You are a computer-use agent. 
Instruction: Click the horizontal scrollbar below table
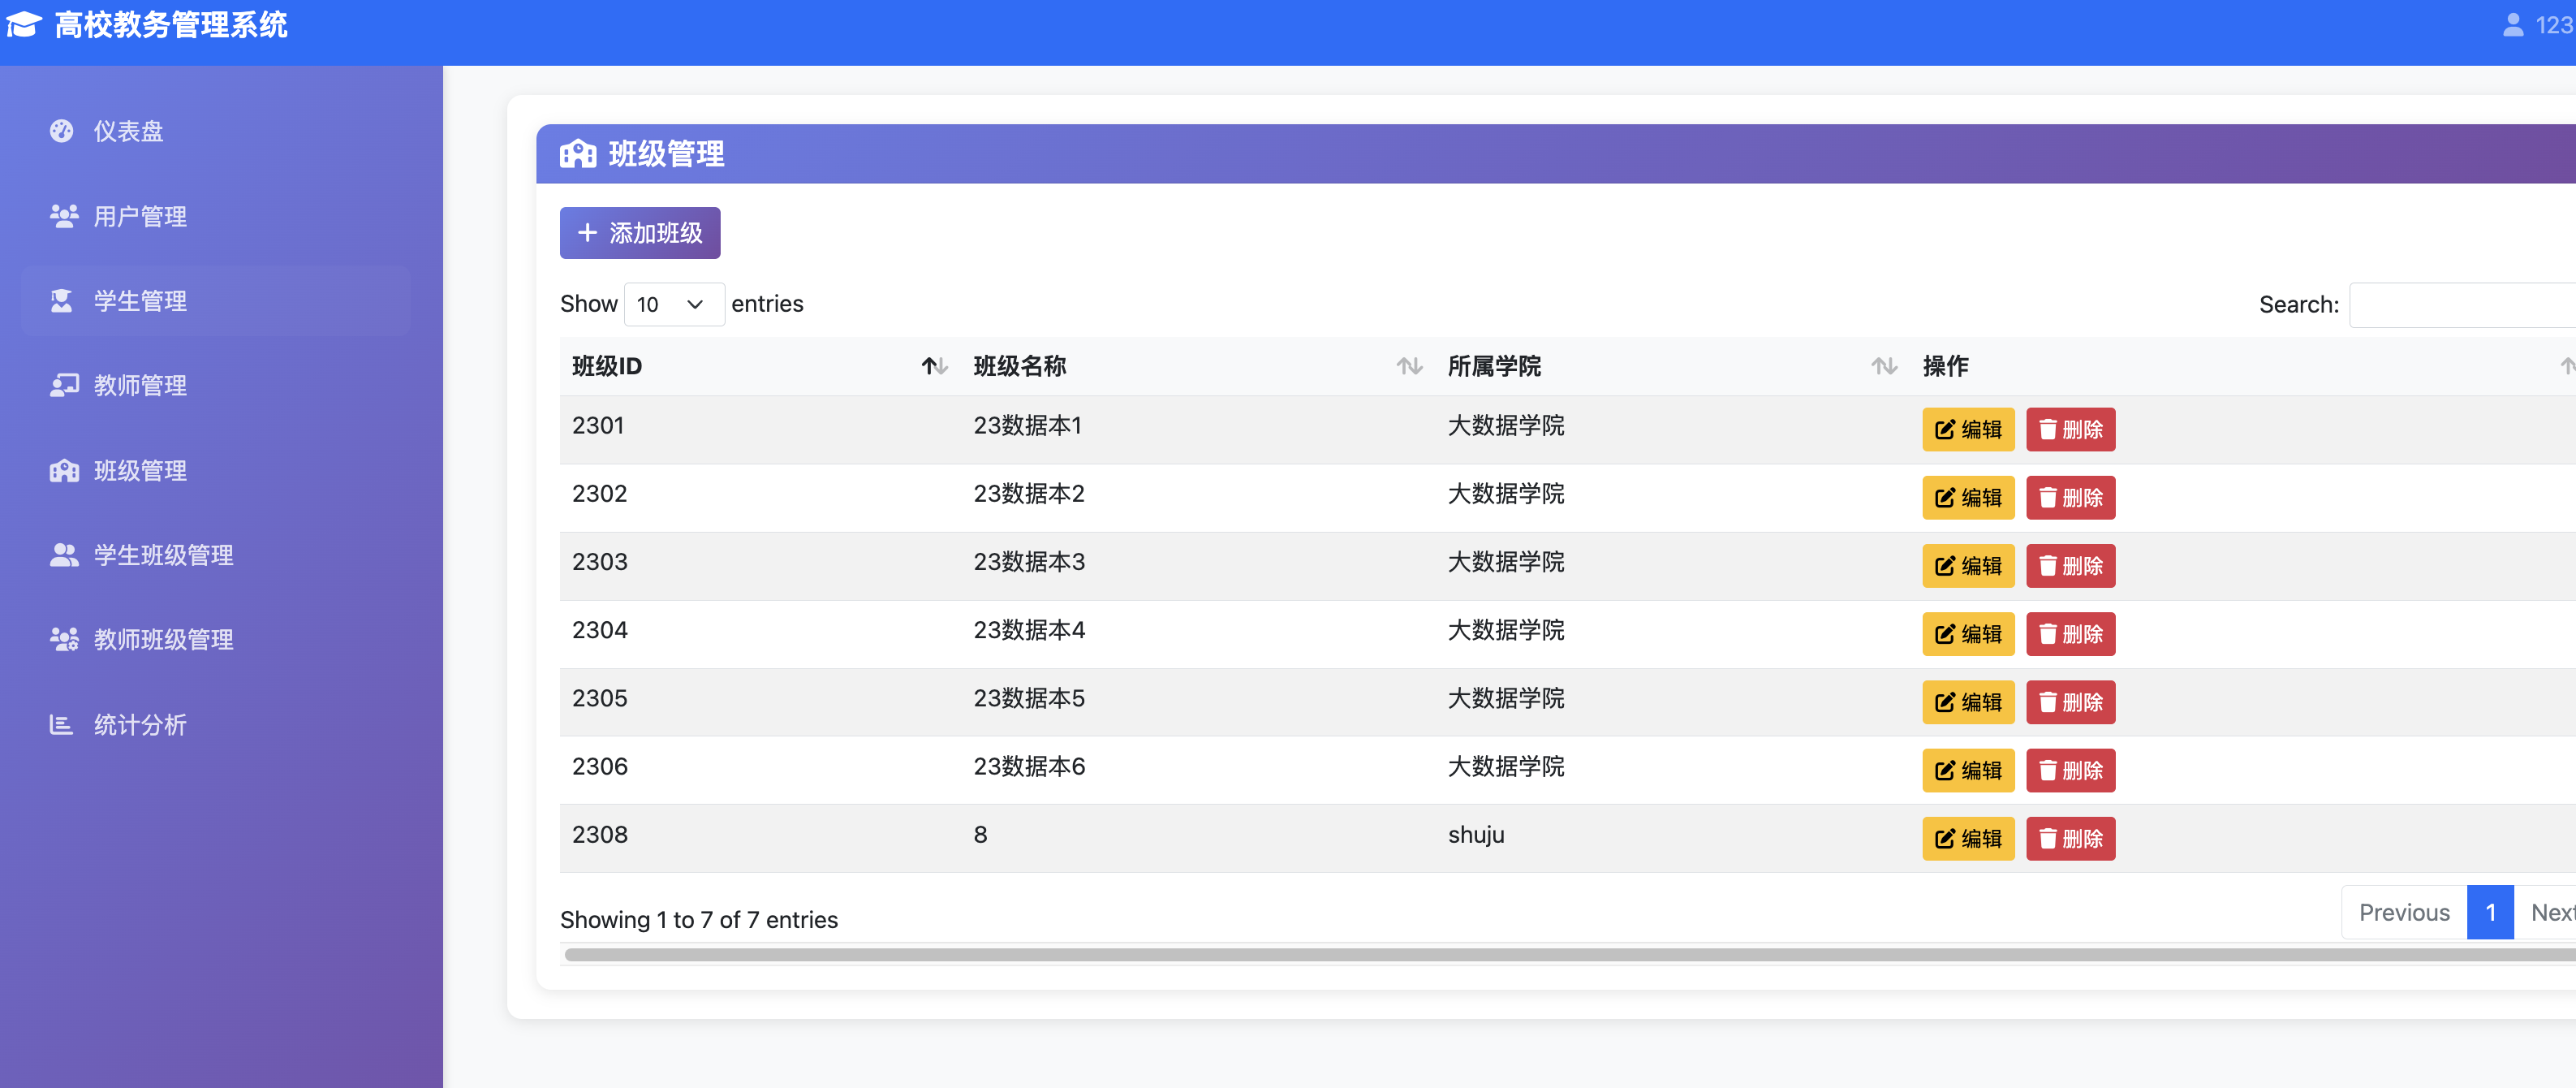pyautogui.click(x=1500, y=955)
